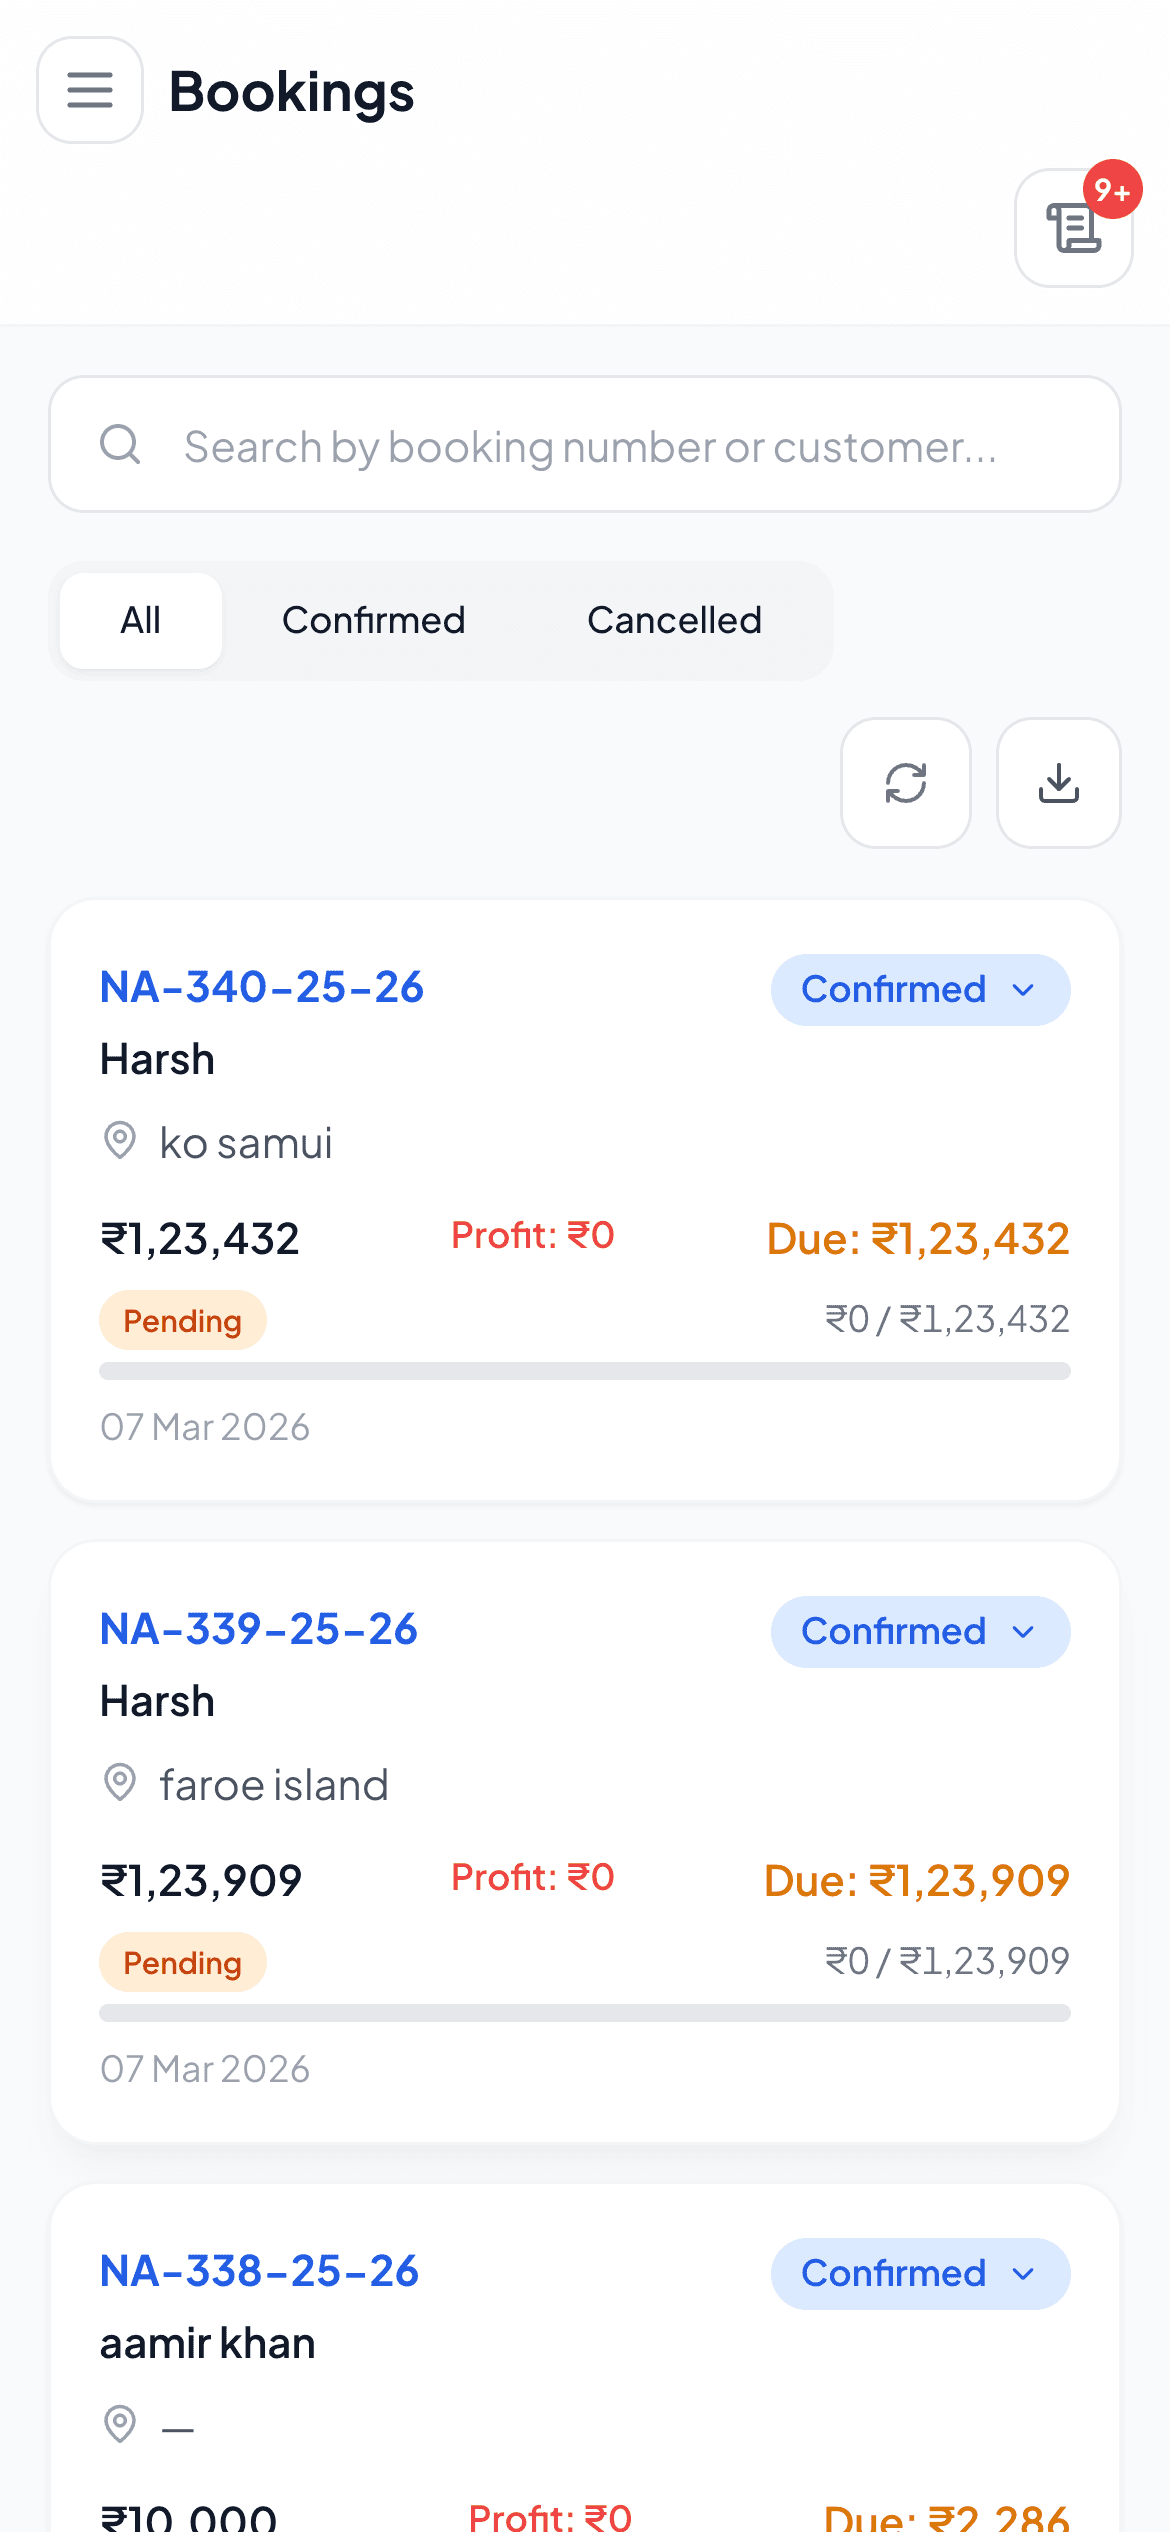
Task: Click Pending badge on faroe island booking
Action: [183, 1963]
